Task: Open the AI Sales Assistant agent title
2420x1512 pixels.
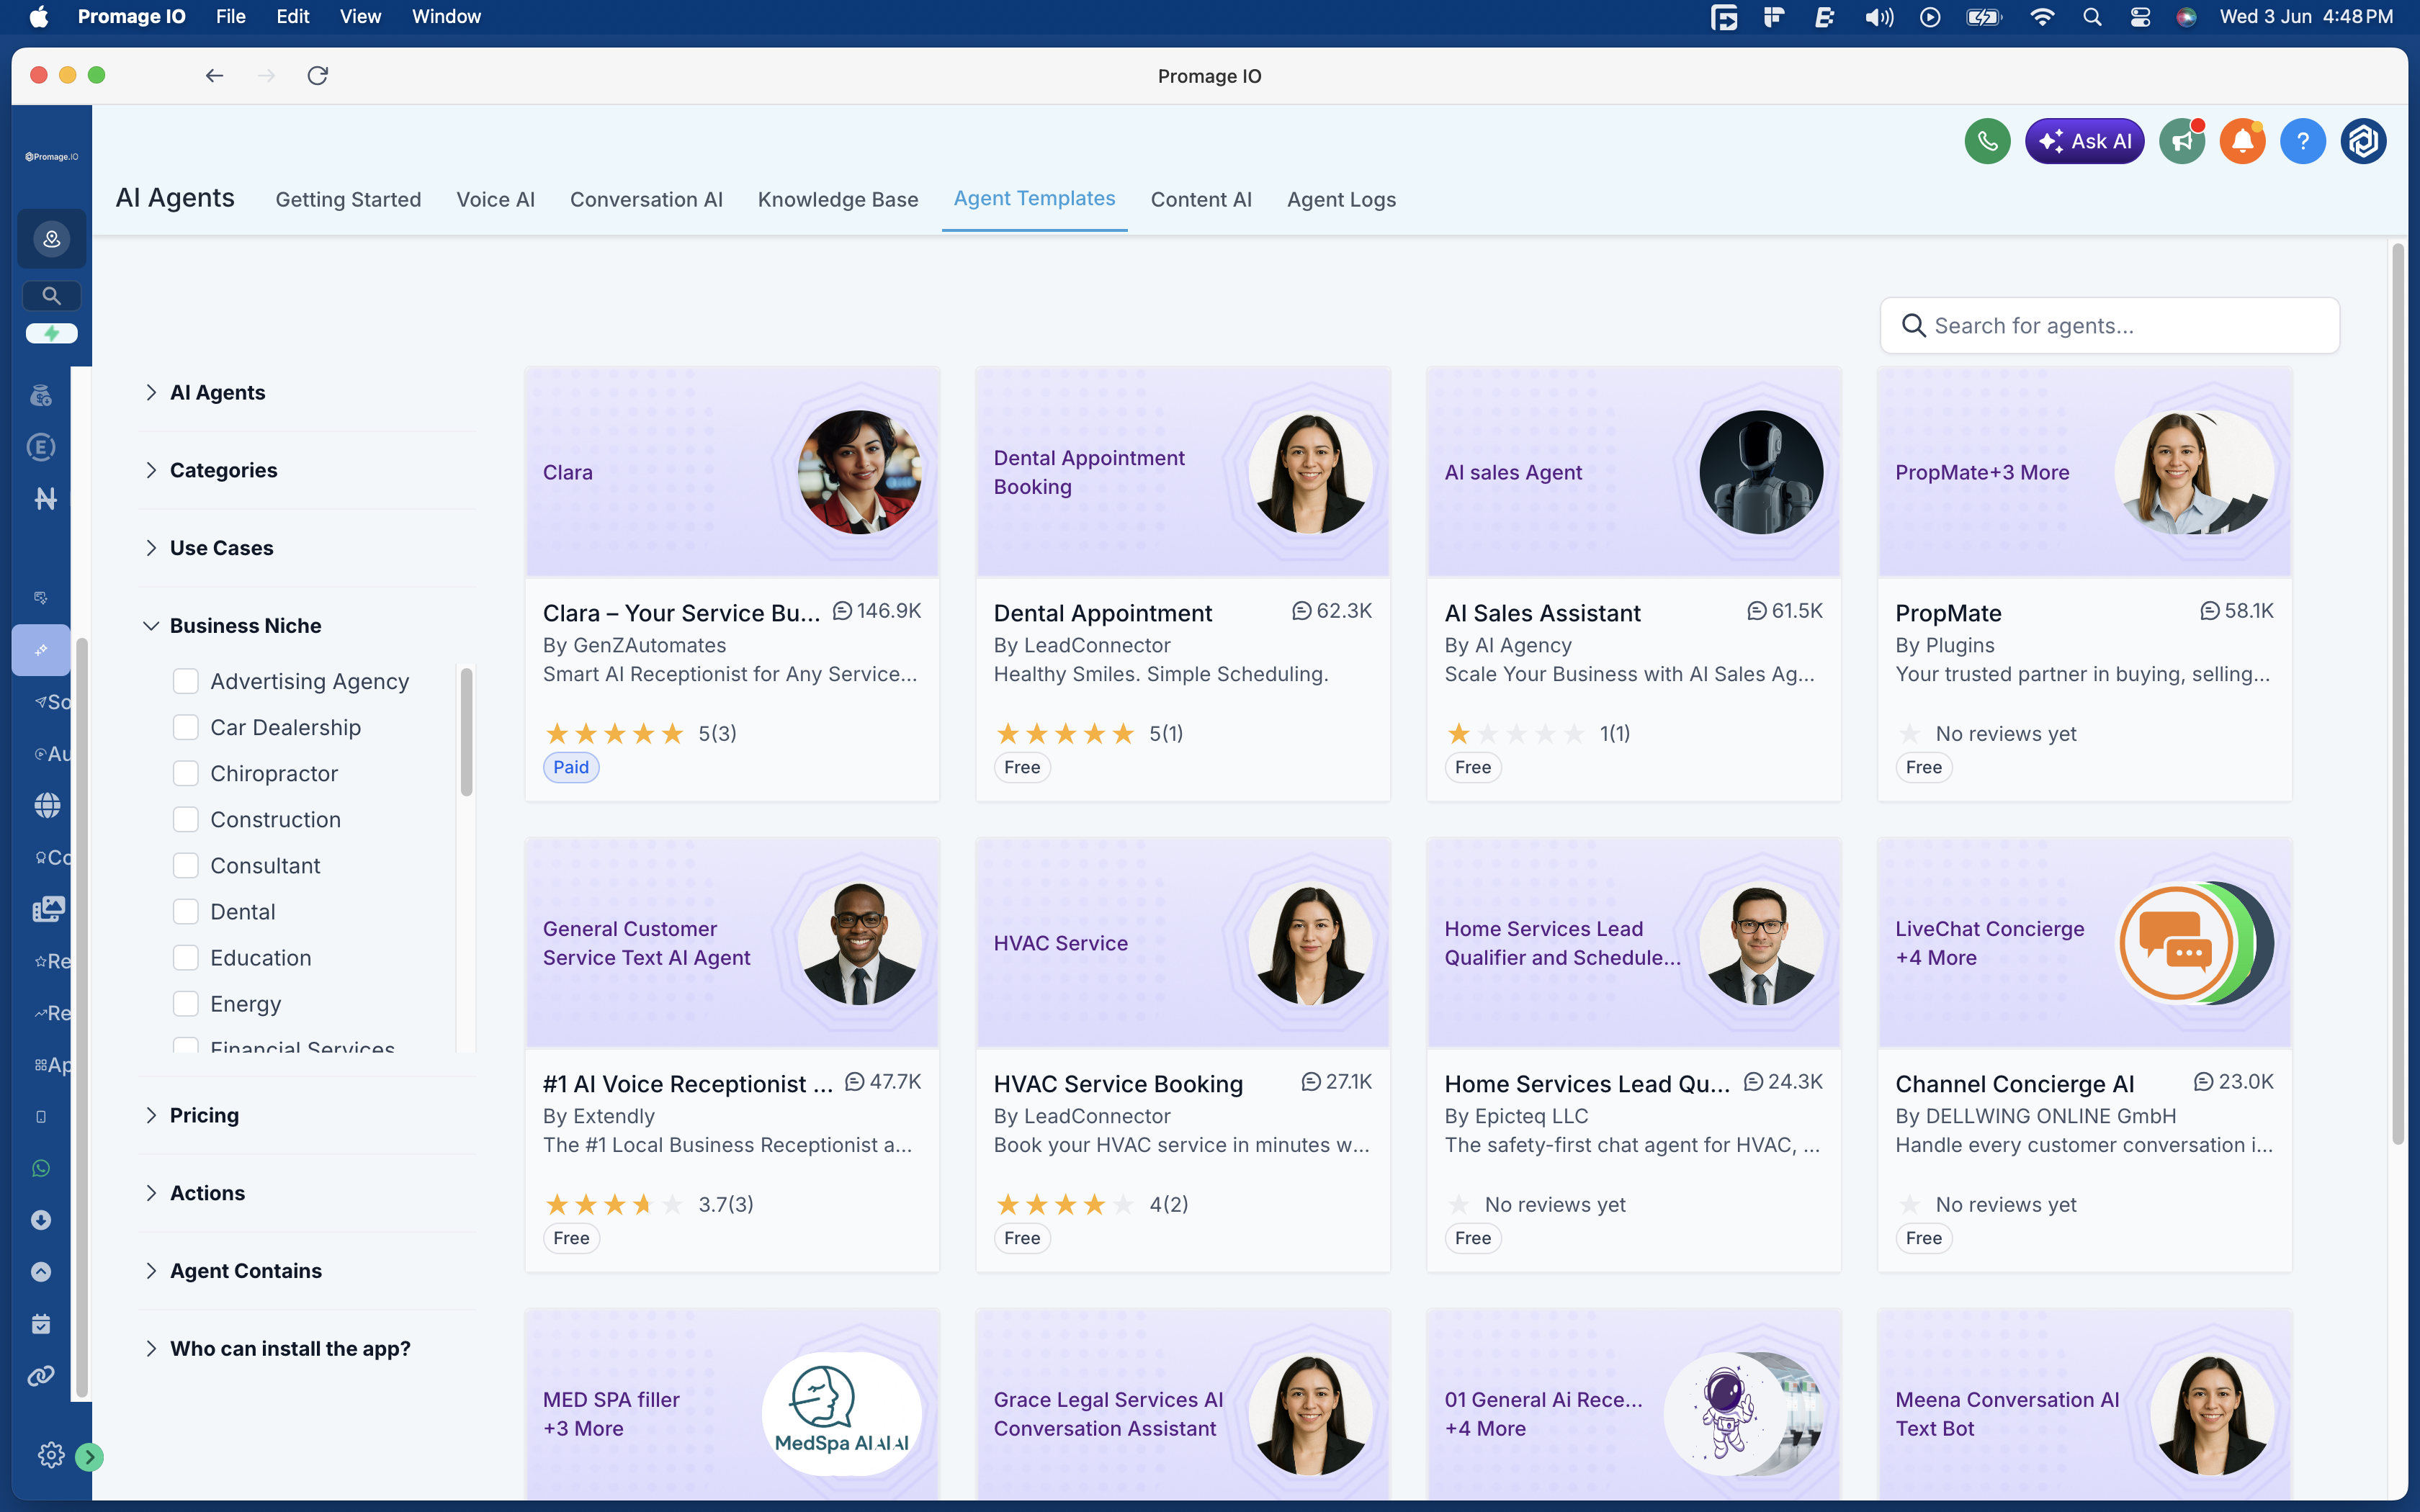Action: (1542, 613)
